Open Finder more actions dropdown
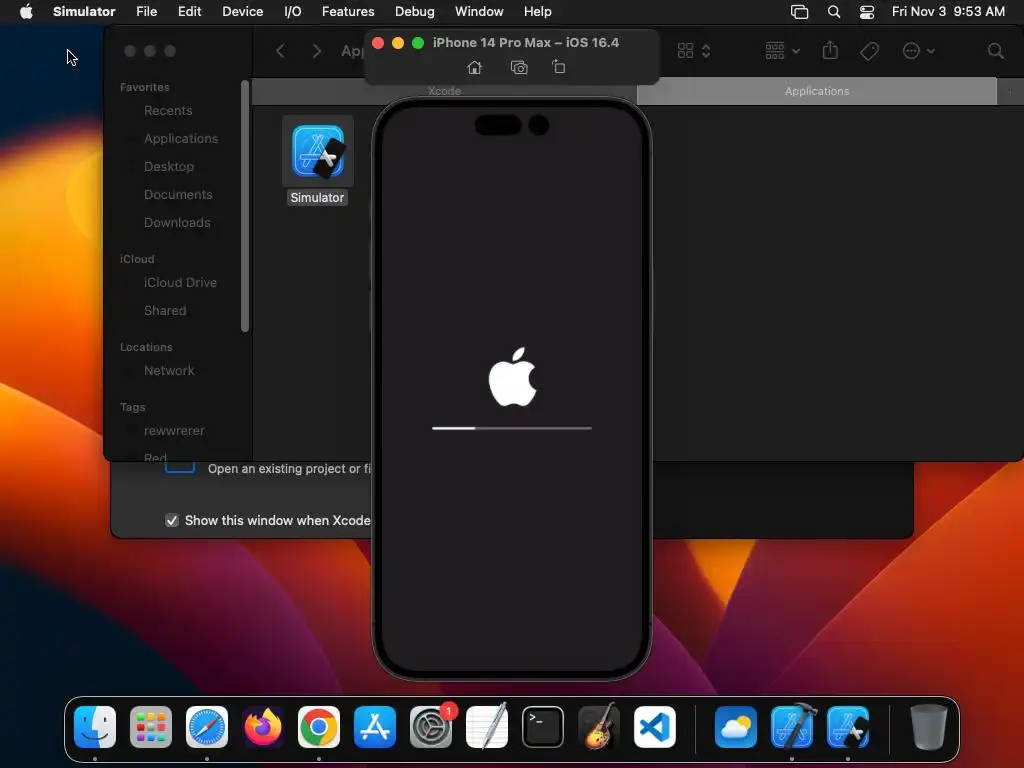 tap(918, 51)
